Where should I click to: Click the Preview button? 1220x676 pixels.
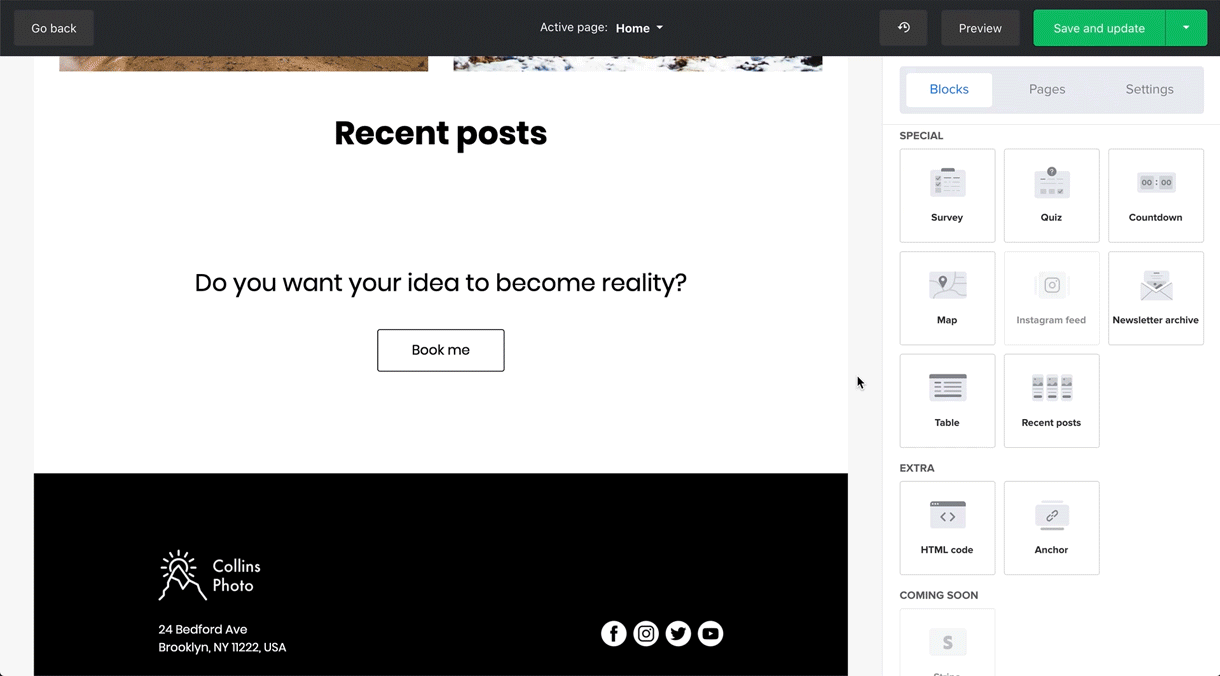[979, 27]
